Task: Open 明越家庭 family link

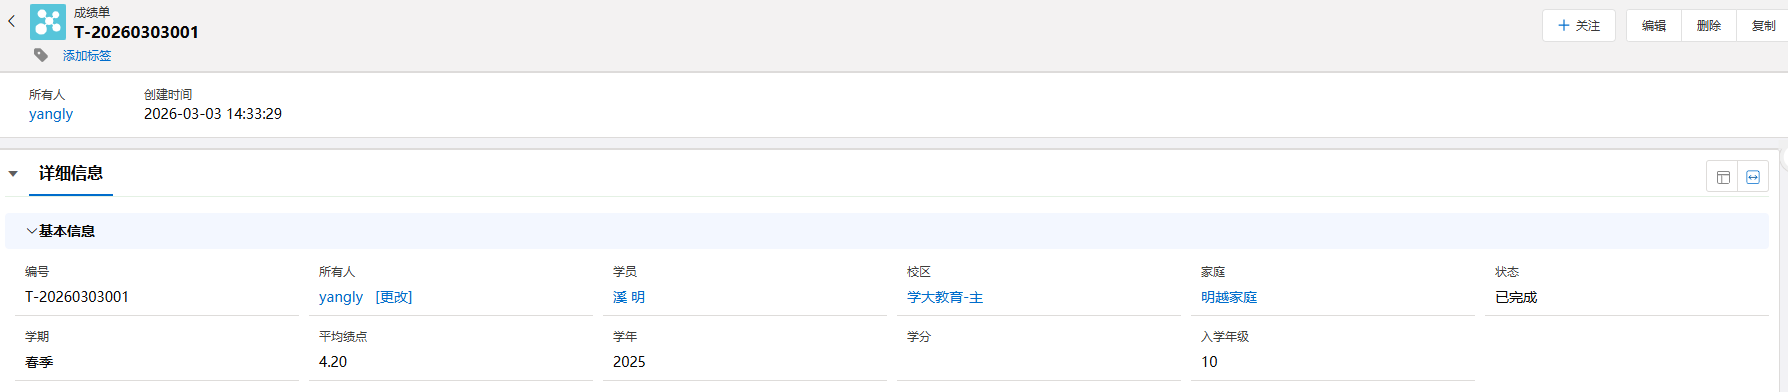Action: coord(1229,297)
